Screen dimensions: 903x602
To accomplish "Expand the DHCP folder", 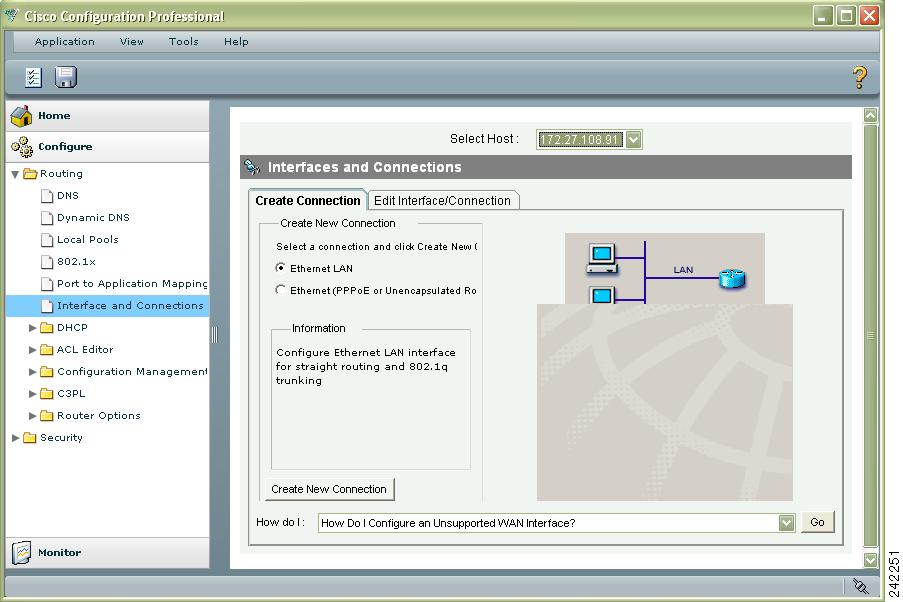I will click(33, 327).
